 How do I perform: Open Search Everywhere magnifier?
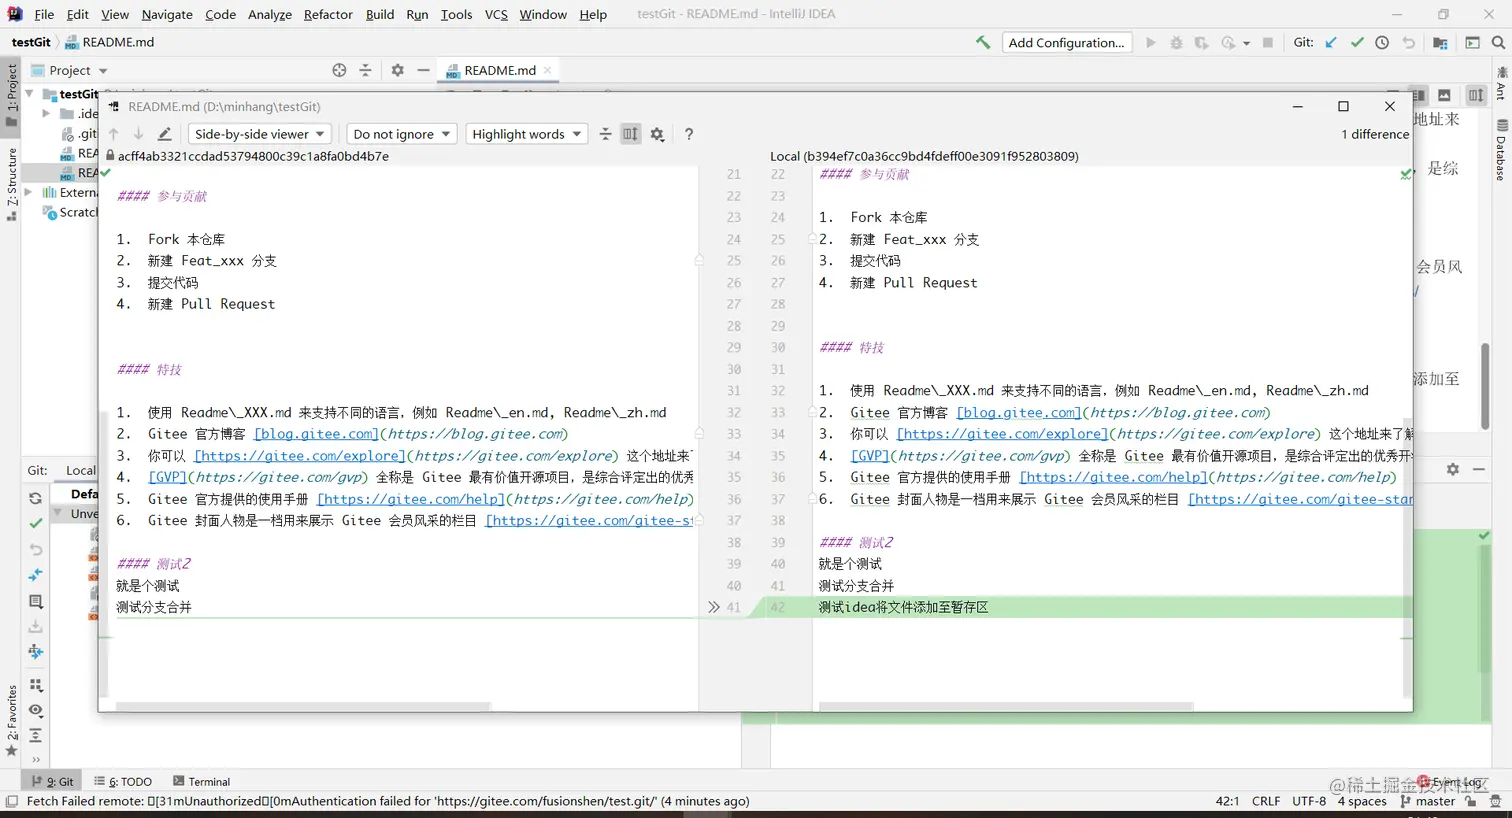(1498, 42)
